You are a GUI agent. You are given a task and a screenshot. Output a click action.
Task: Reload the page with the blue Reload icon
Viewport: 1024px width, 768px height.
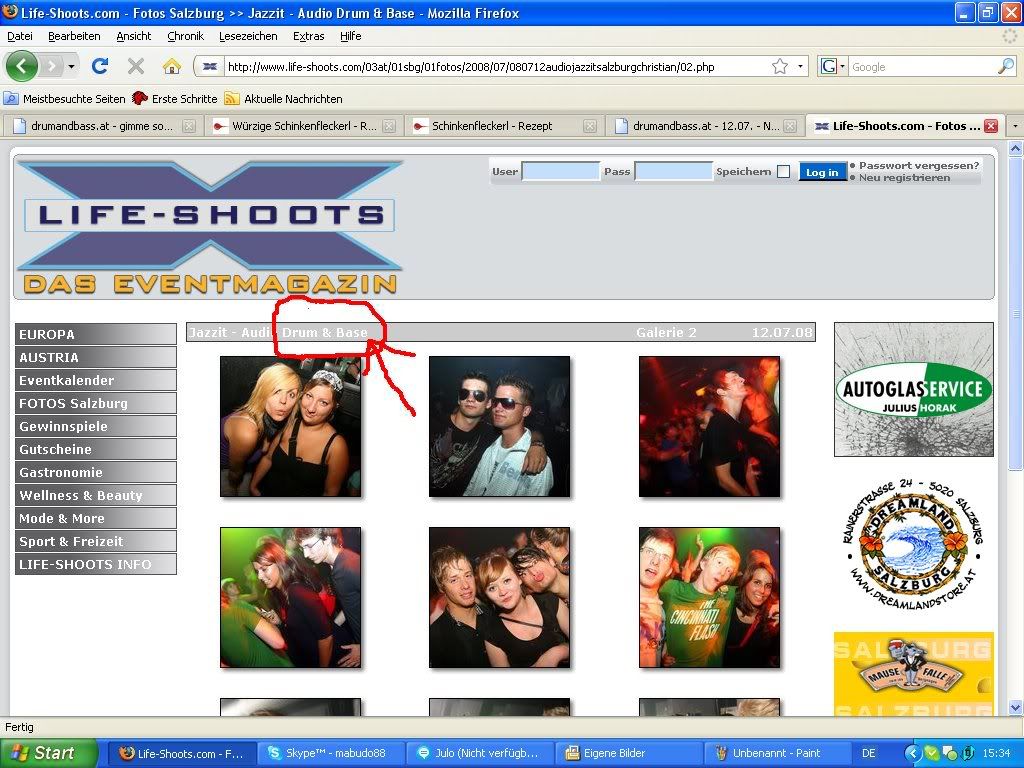pyautogui.click(x=100, y=66)
